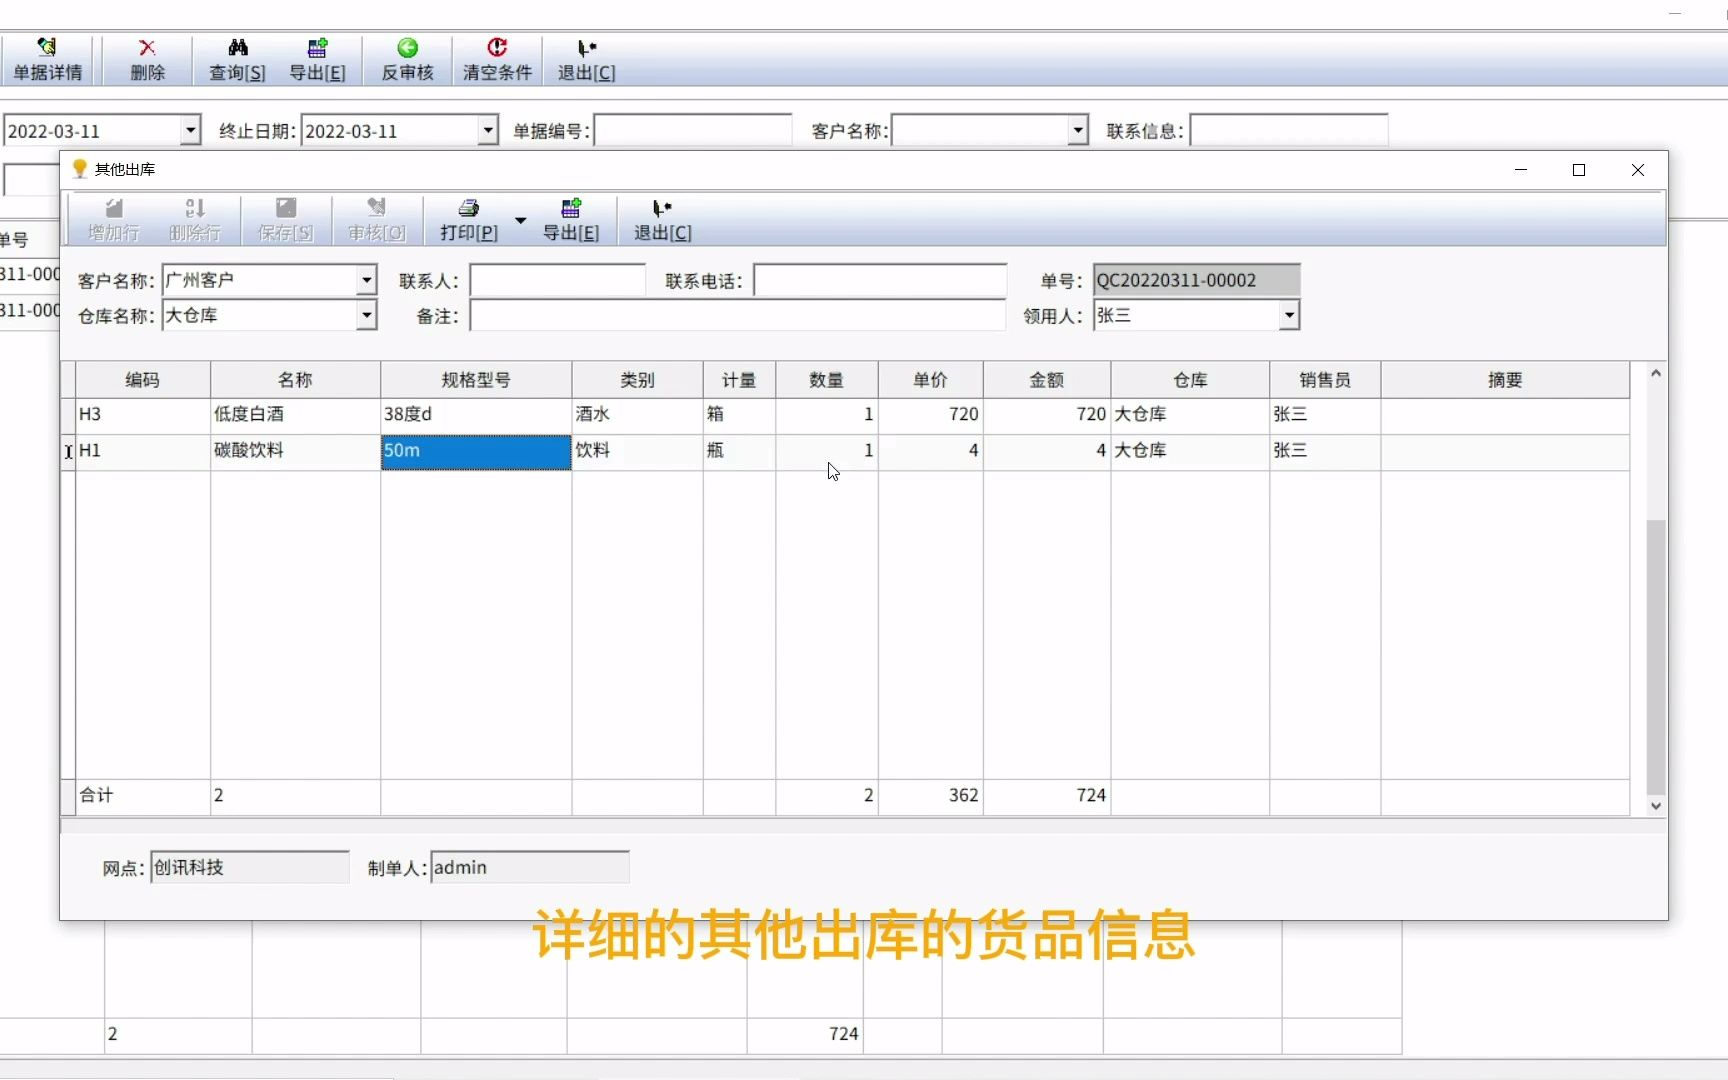1728x1080 pixels.
Task: Select the 38度d specification cell
Action: (x=476, y=414)
